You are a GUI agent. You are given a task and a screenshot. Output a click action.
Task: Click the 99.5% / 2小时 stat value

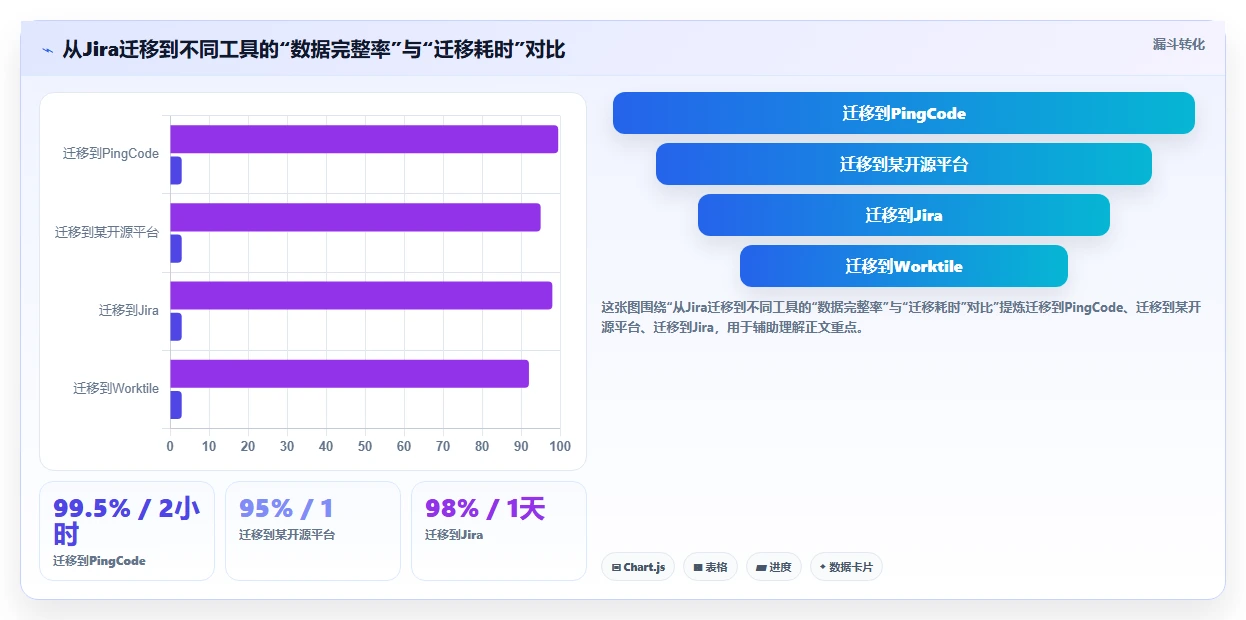[x=127, y=520]
